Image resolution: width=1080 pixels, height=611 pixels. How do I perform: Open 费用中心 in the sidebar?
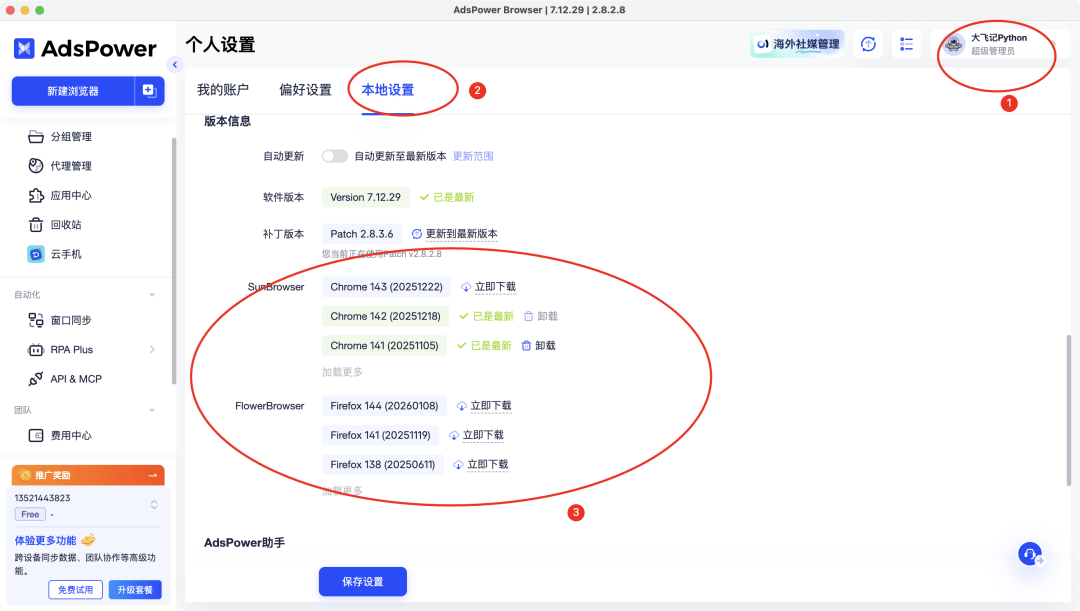(x=71, y=435)
